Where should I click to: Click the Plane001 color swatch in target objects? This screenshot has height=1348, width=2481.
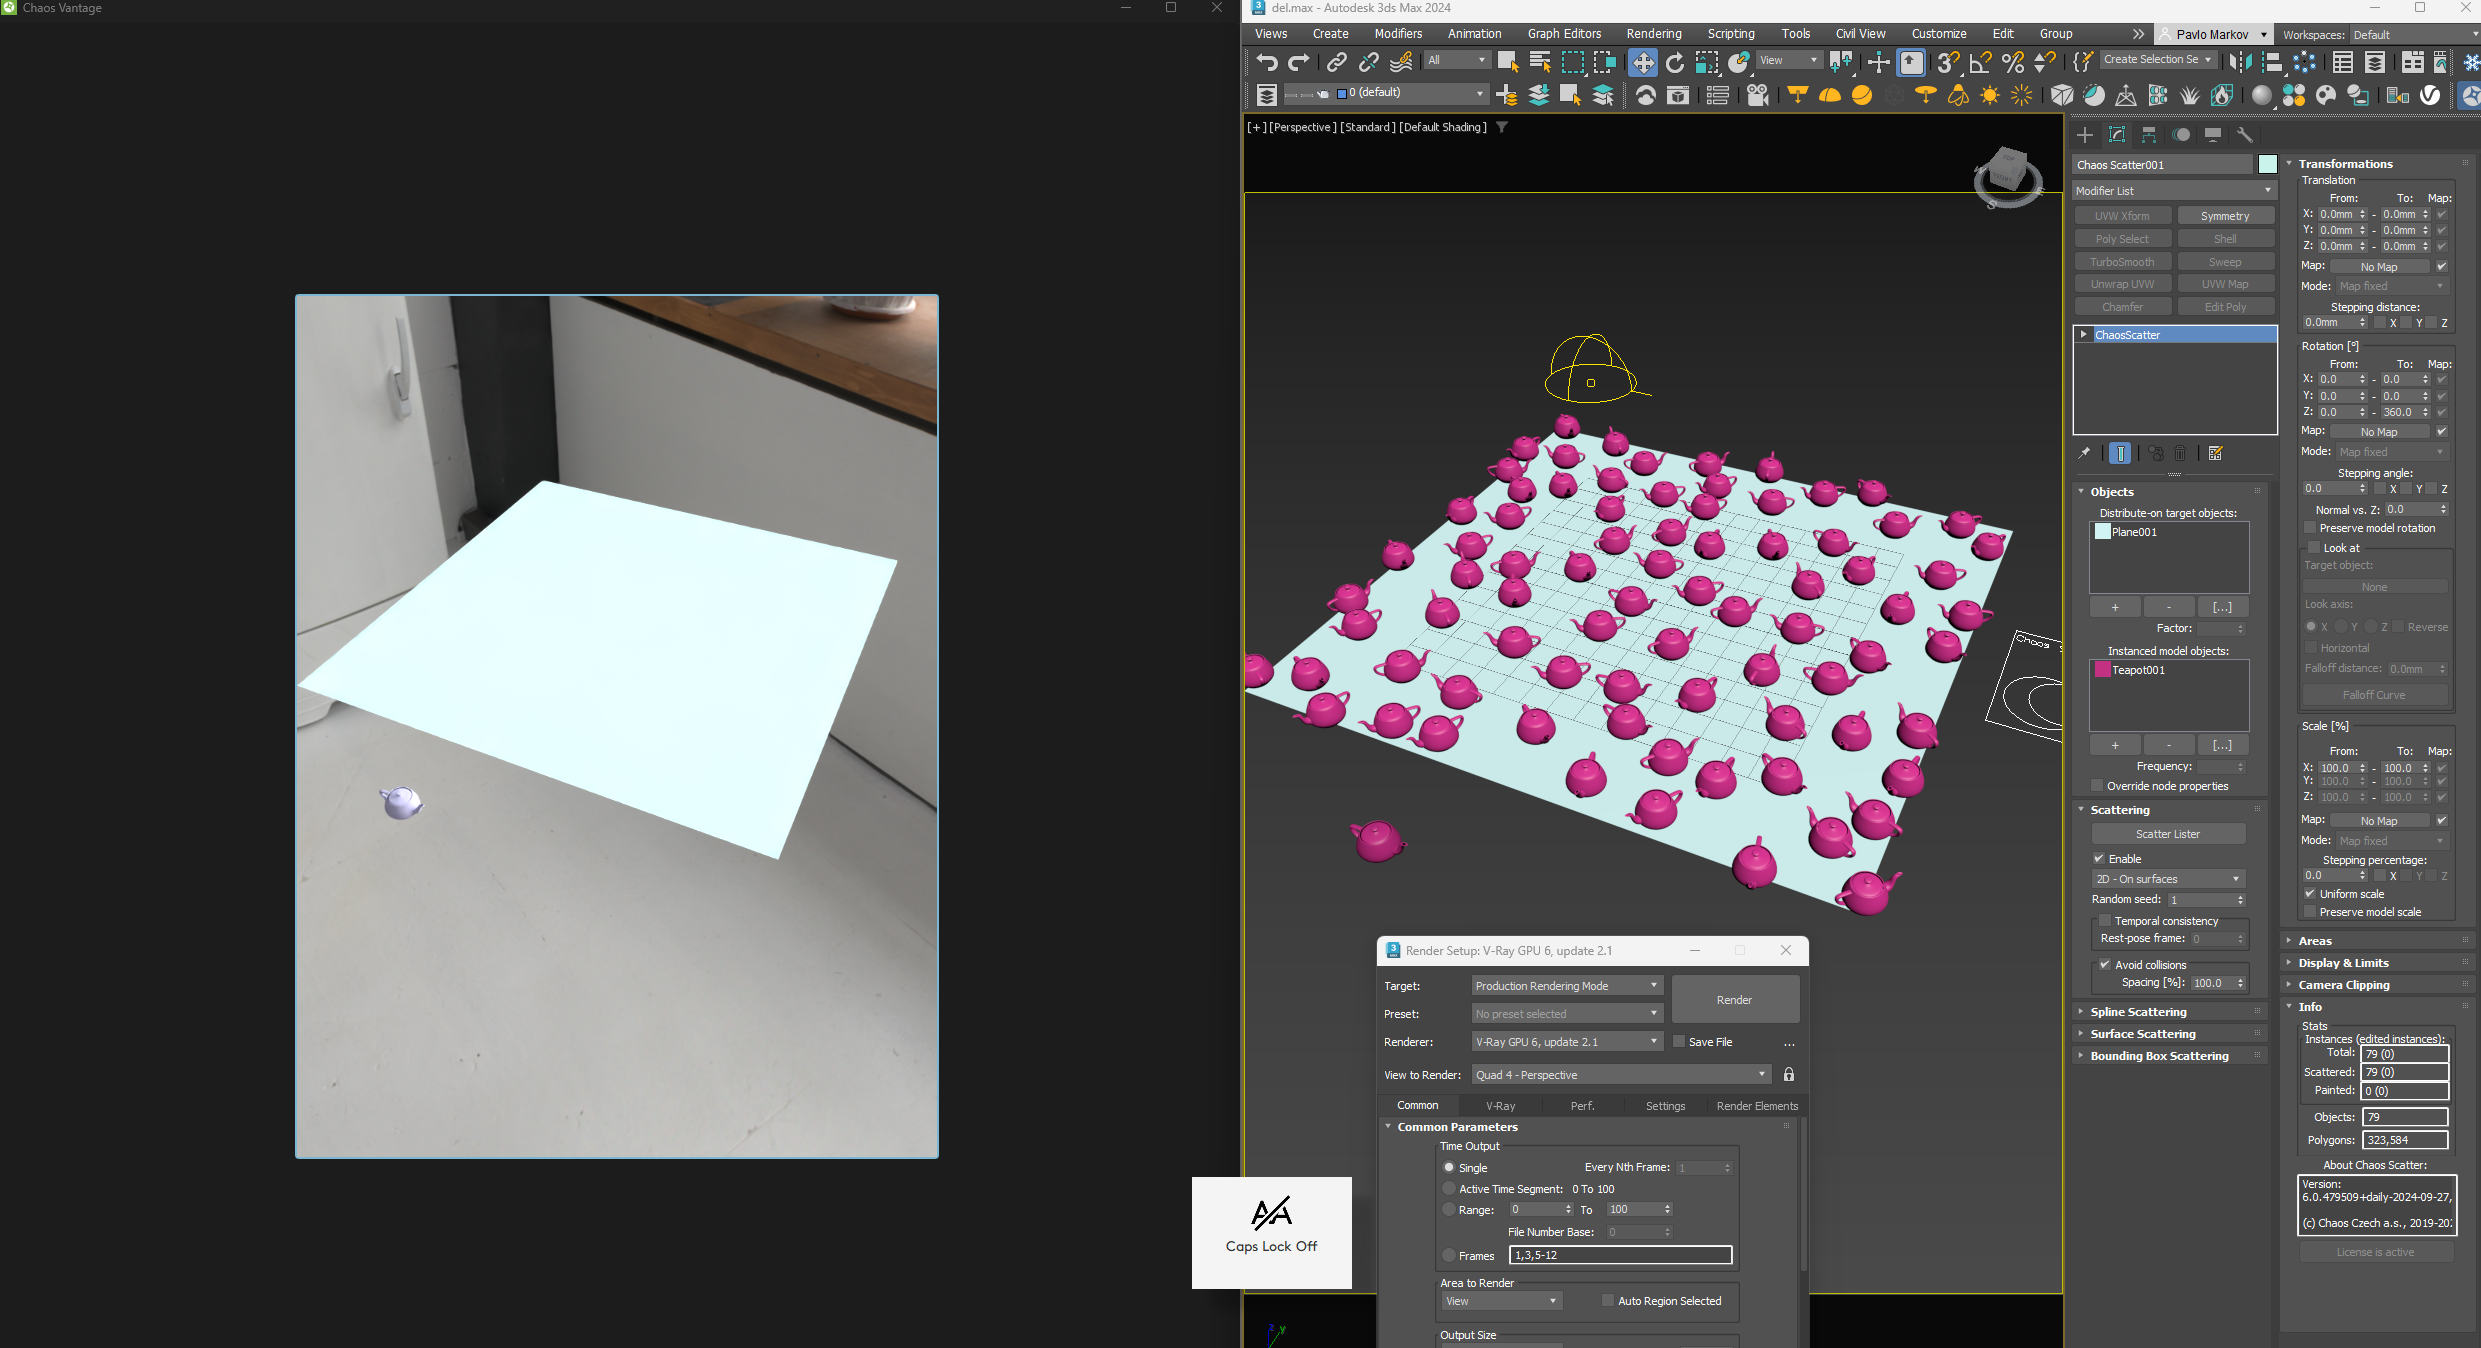2103,532
